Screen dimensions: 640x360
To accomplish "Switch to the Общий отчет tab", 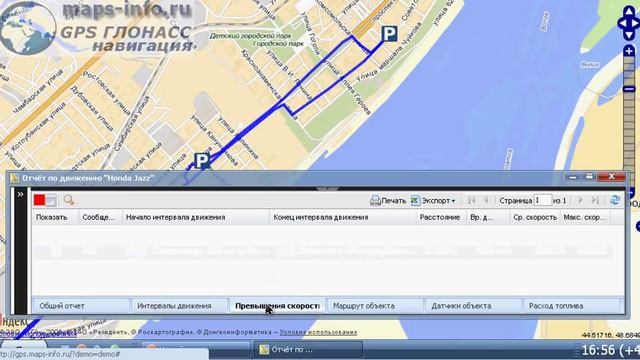I will coord(81,306).
